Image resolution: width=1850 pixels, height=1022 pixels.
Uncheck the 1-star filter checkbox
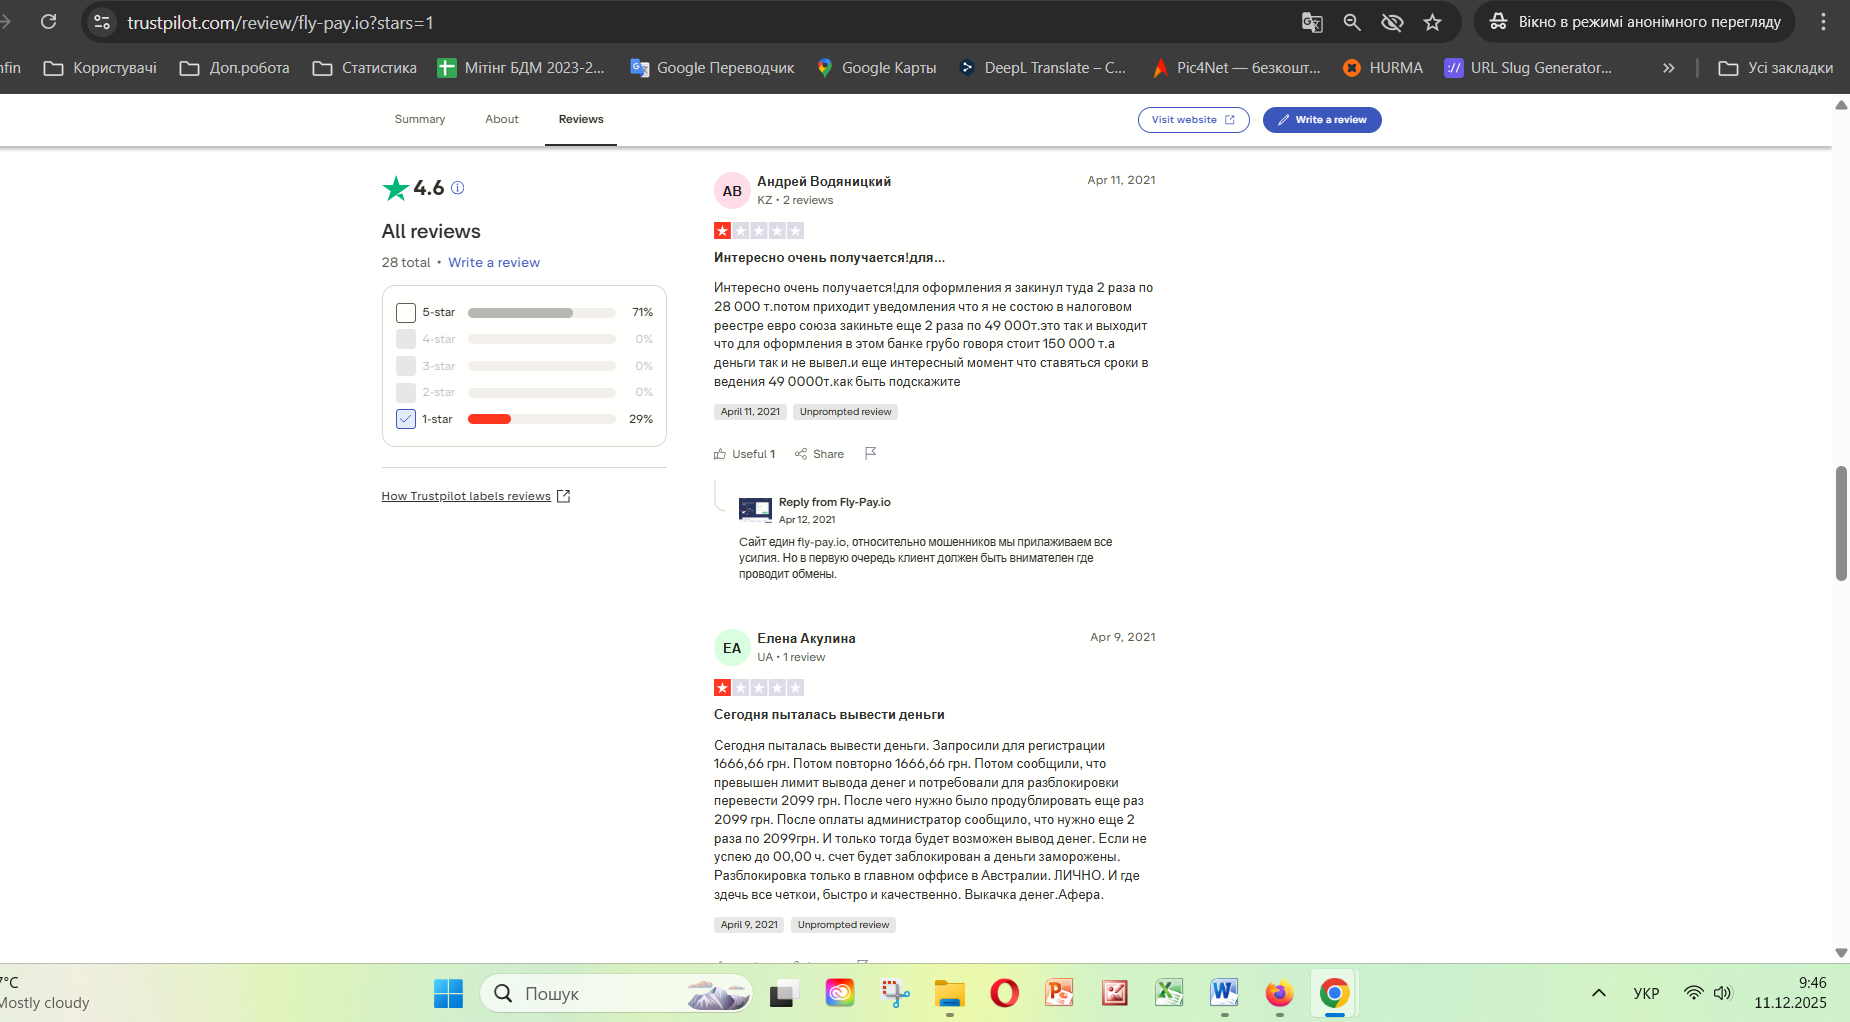[406, 419]
